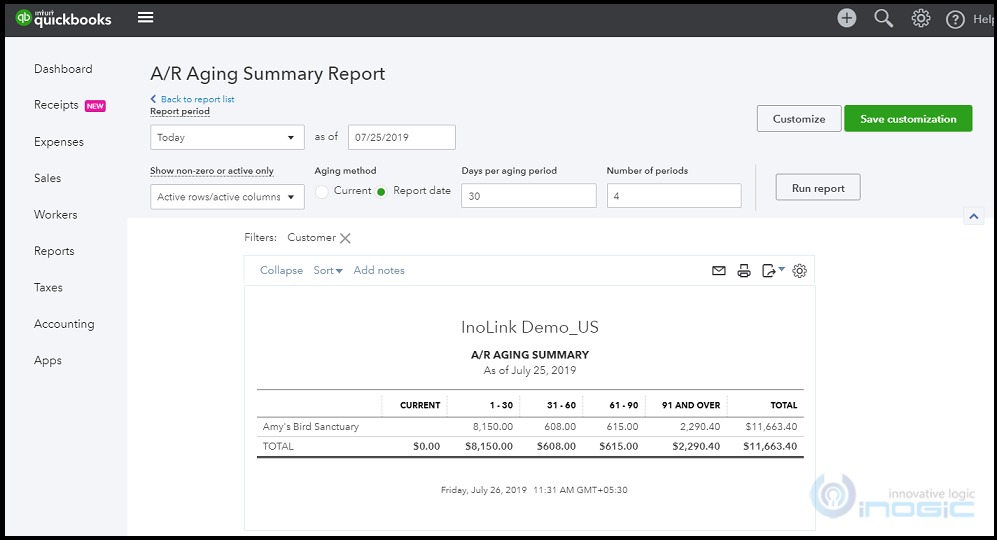Open Active rows/active columns dropdown
The height and width of the screenshot is (540, 997).
click(x=227, y=197)
